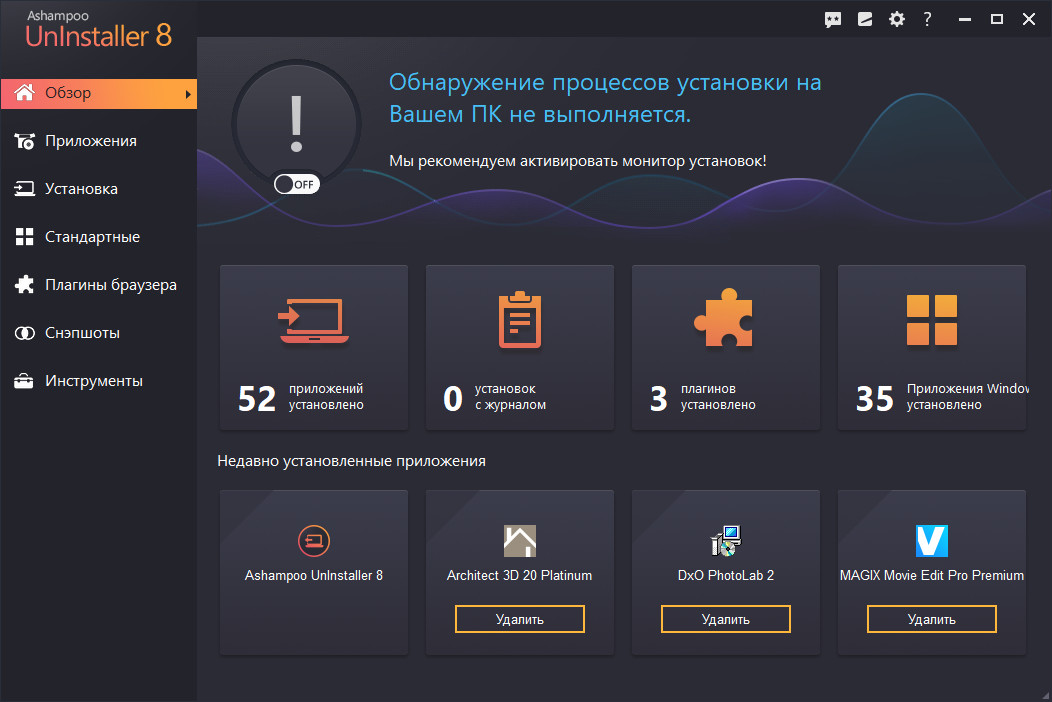This screenshot has height=702, width=1052.
Task: Uninstall MAGIX Movie Edit Pro Premium
Action: pyautogui.click(x=931, y=619)
